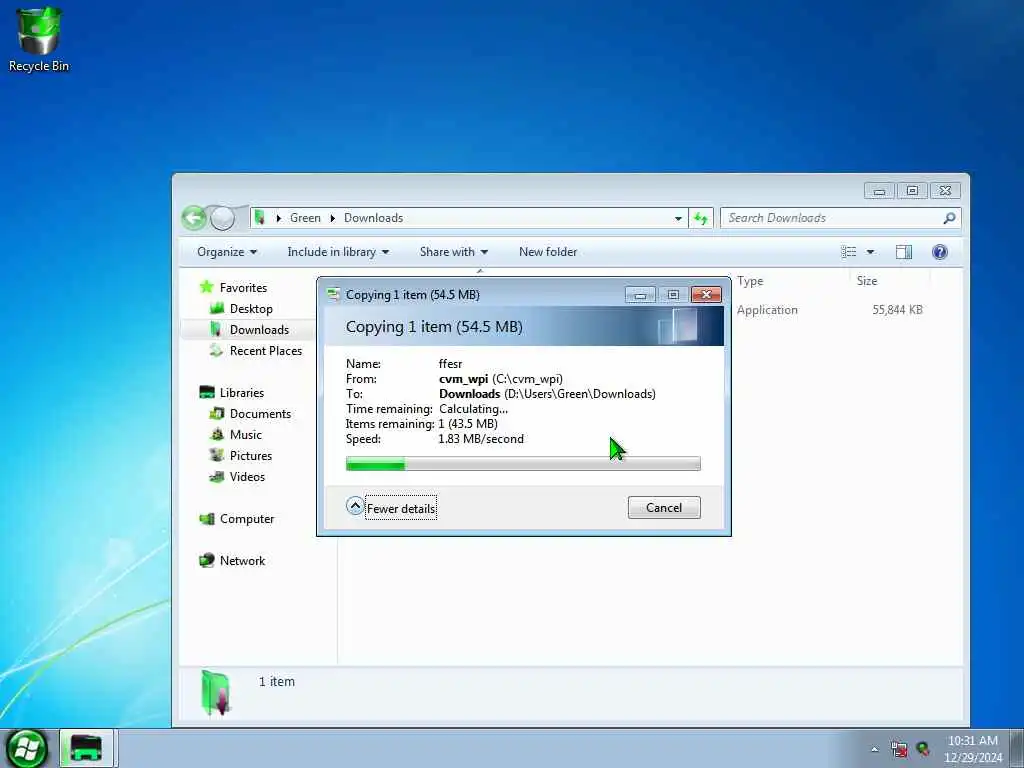Click the Explorer back arrow button
This screenshot has width=1024, height=768.
click(194, 218)
